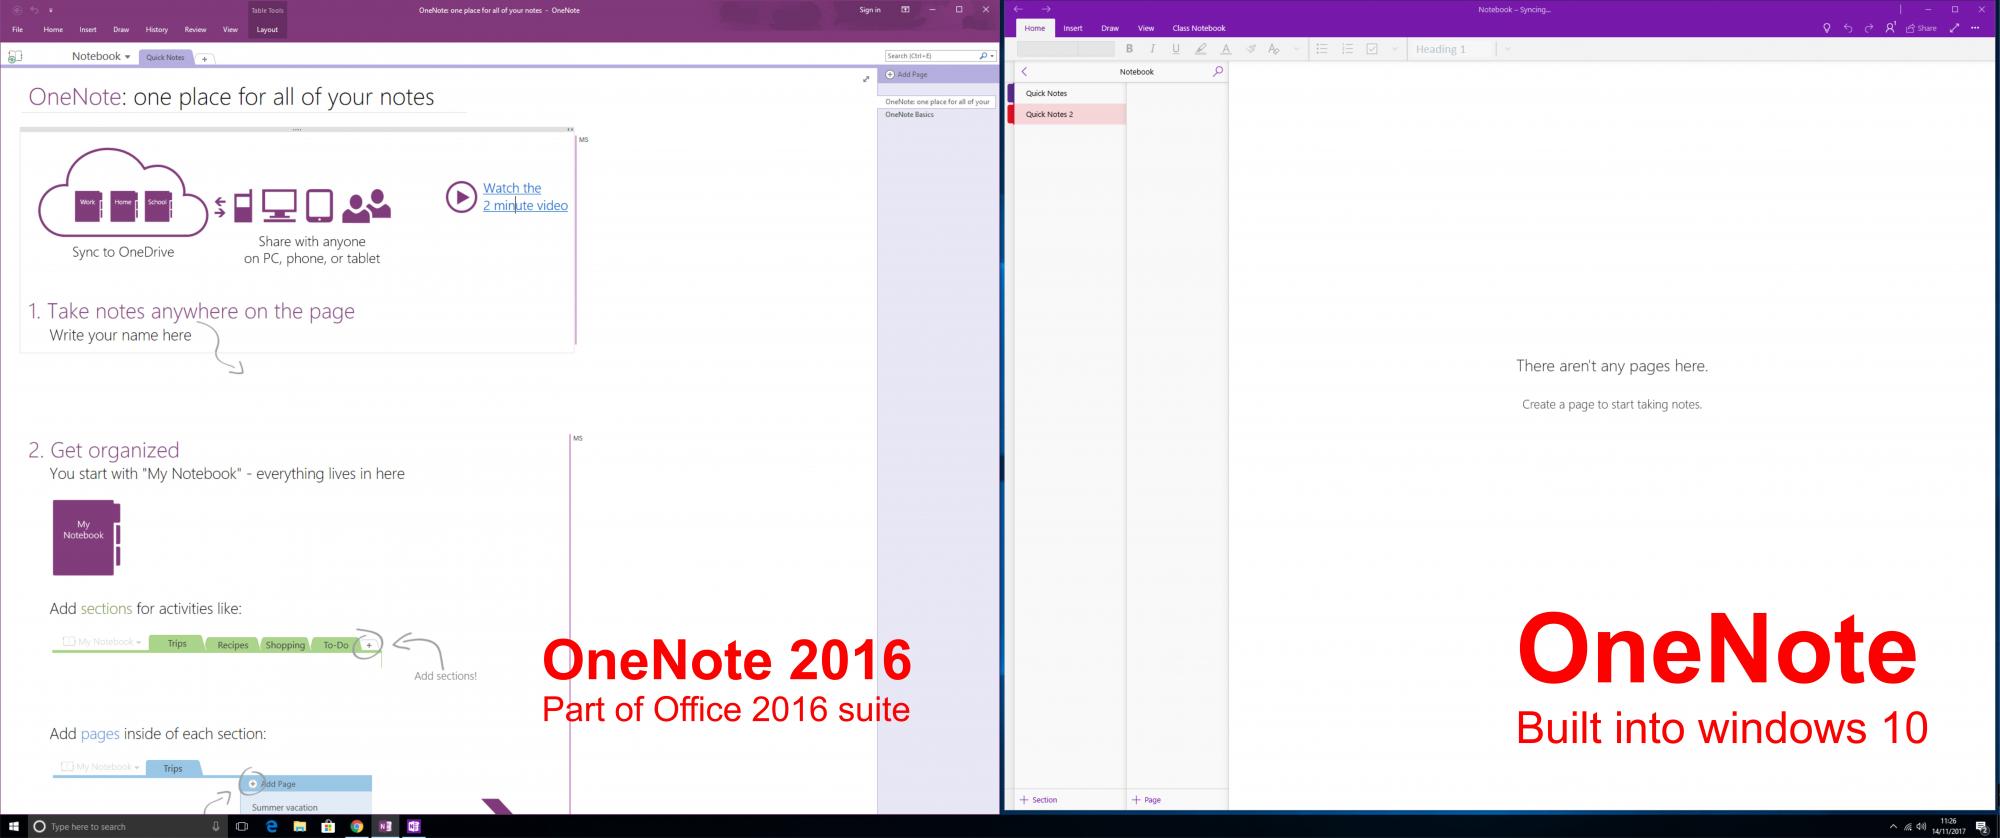Image resolution: width=2000 pixels, height=838 pixels.
Task: Open the search scope dropdown arrow
Action: 992,57
